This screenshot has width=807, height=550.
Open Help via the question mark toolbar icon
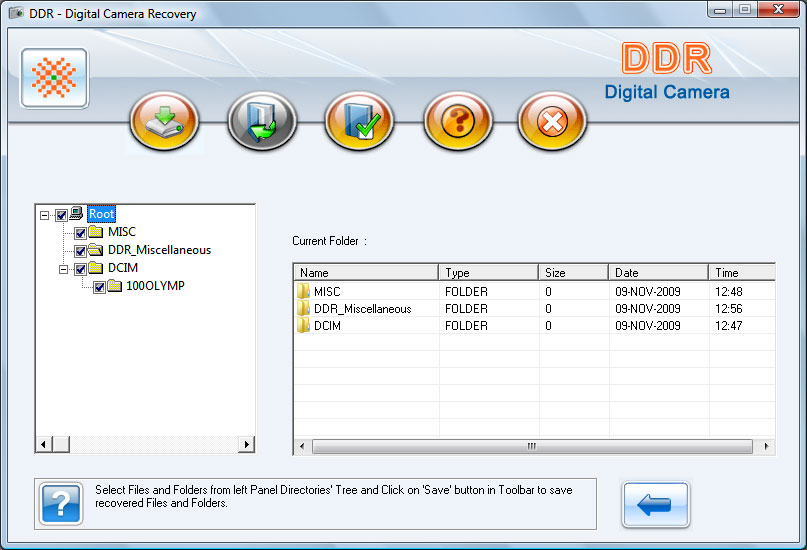coord(458,121)
